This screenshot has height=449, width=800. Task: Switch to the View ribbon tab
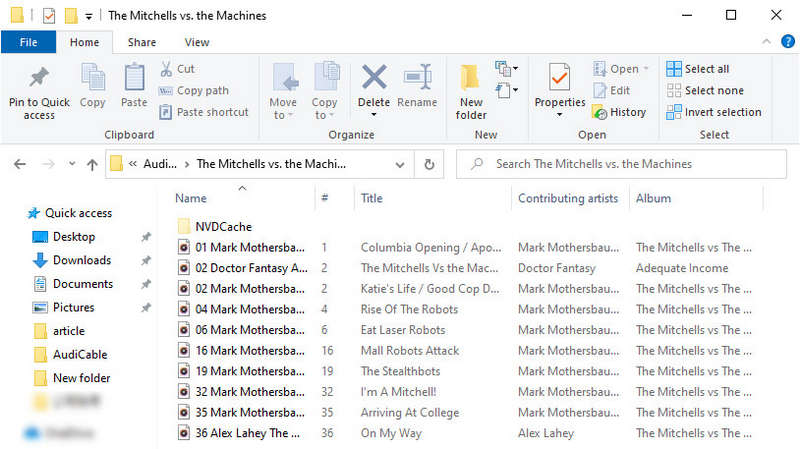[x=197, y=42]
